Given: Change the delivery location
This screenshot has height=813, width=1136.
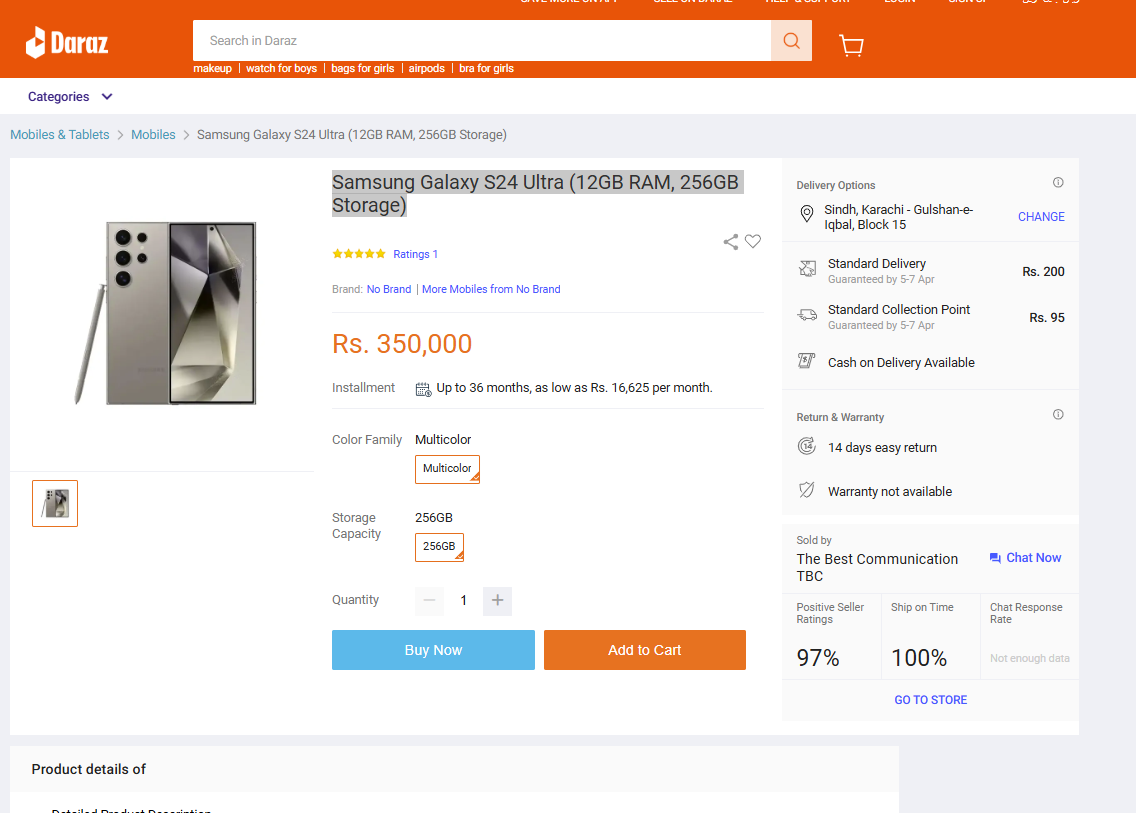Looking at the screenshot, I should [1041, 217].
